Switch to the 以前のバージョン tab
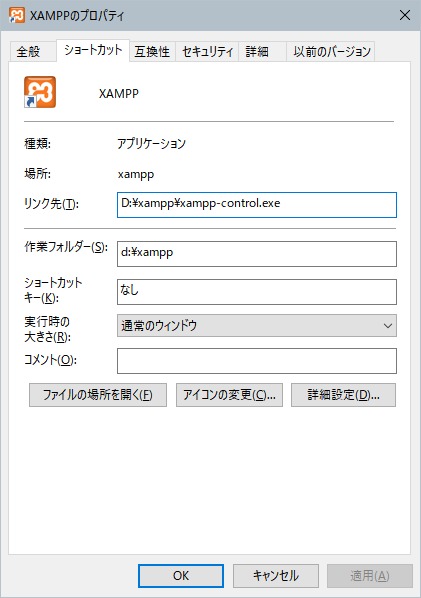Image resolution: width=421 pixels, height=598 pixels. pos(331,51)
